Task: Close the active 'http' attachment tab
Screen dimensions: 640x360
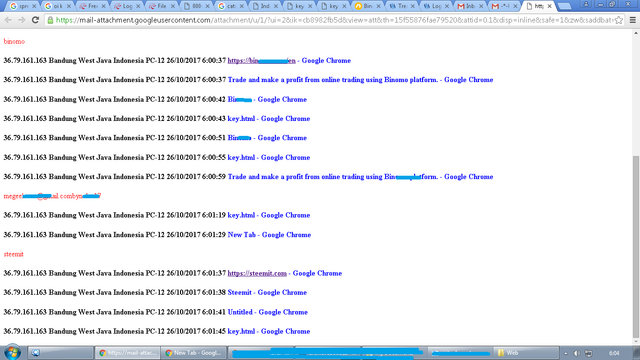Action: pyautogui.click(x=549, y=6)
